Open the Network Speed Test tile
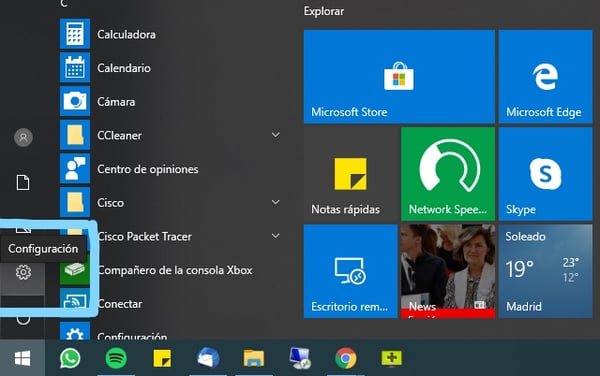Viewport: 600px width, 376px height. (x=448, y=174)
